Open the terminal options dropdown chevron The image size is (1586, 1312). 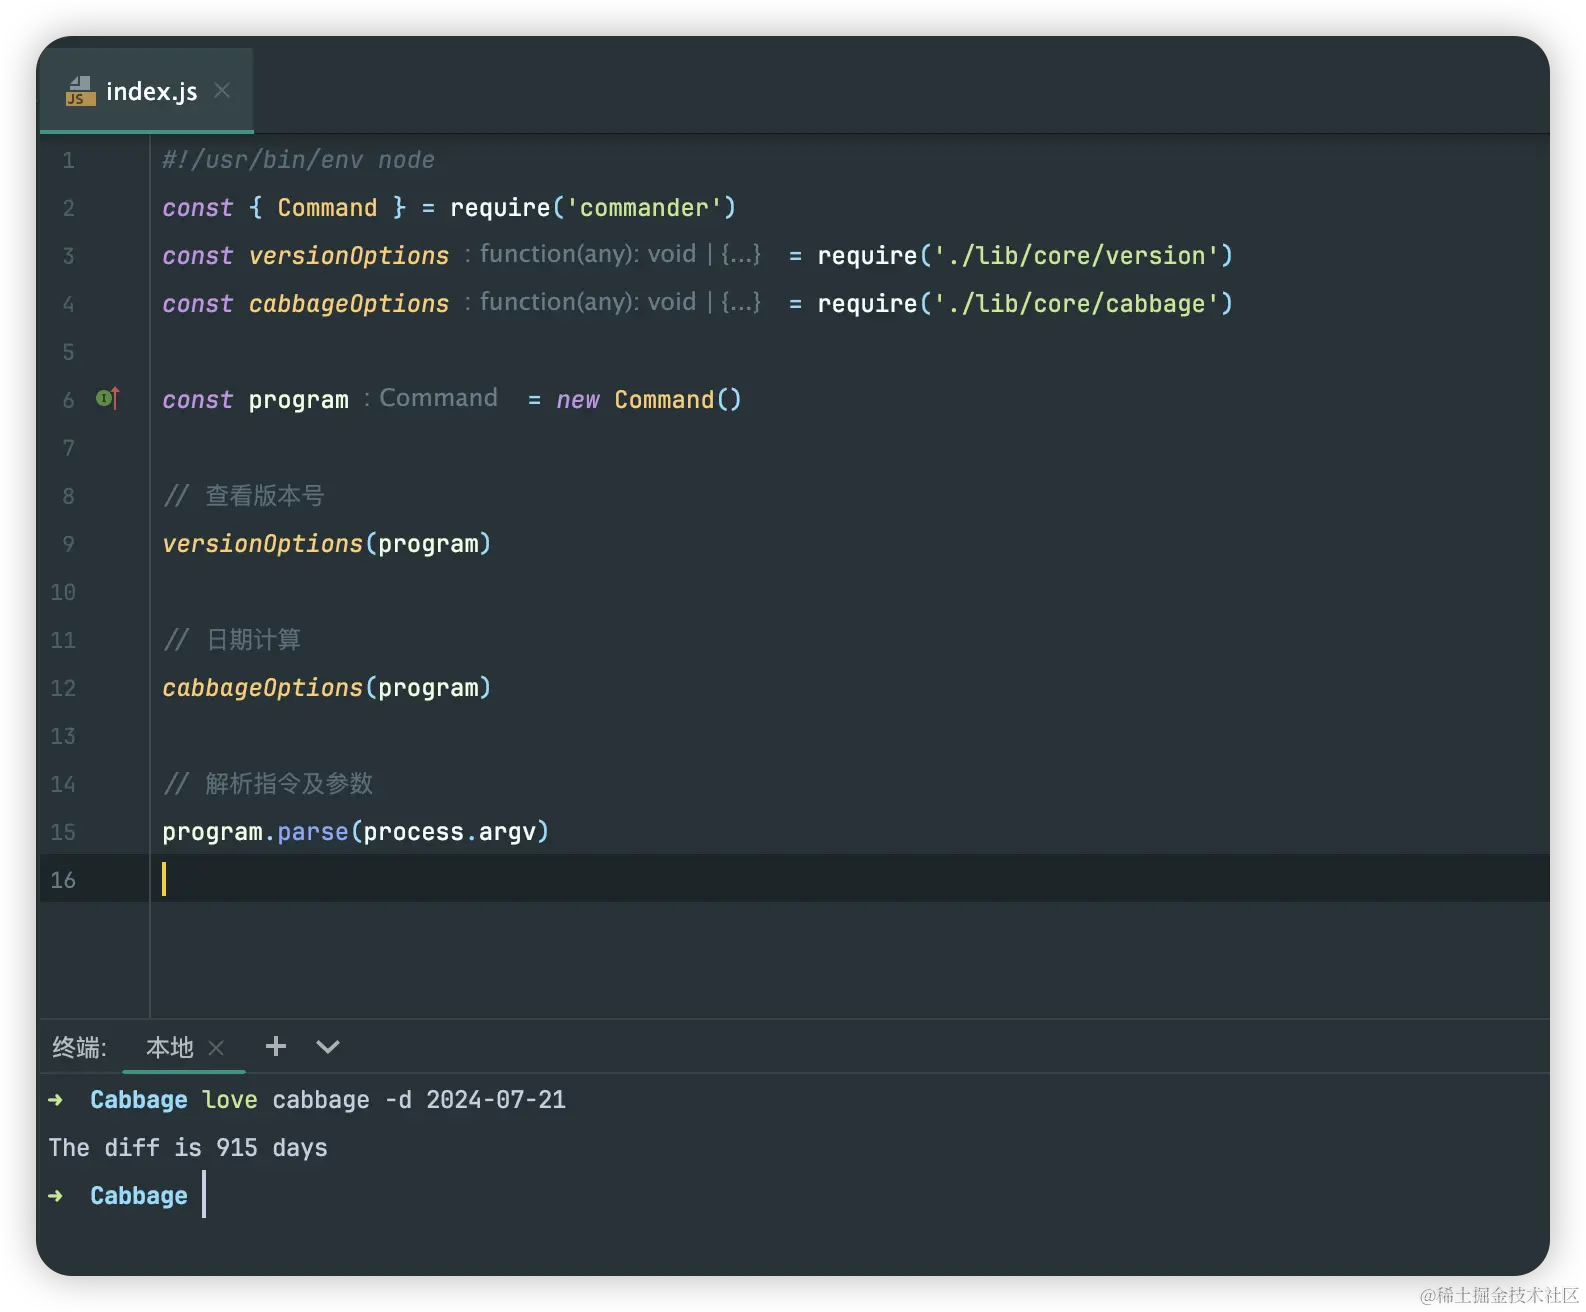tap(328, 1047)
